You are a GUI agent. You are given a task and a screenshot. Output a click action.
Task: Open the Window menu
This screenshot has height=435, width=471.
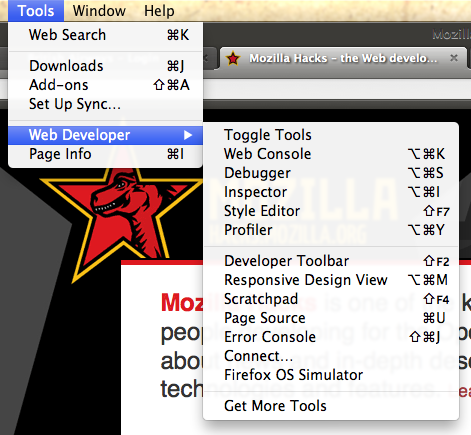click(99, 11)
